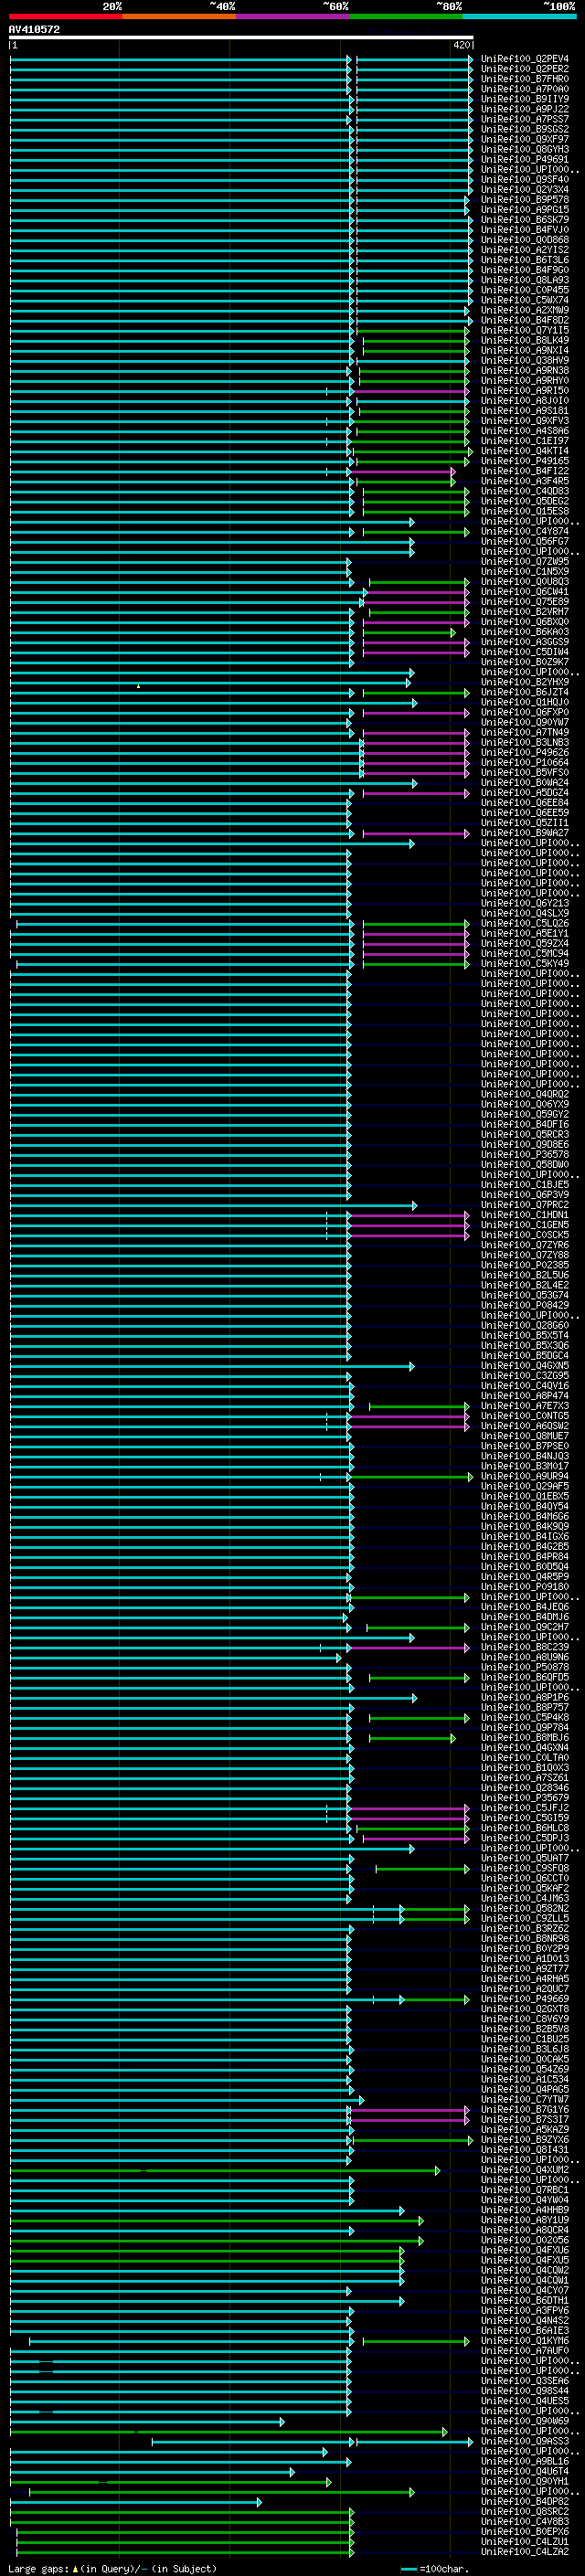
Task: Select label UniRef100_Q6CW41
Action: (x=525, y=592)
